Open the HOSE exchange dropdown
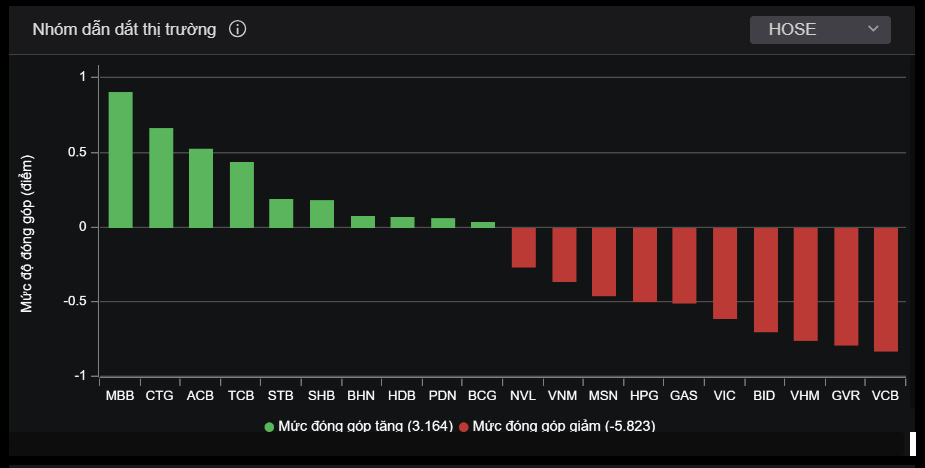This screenshot has width=925, height=468. [x=819, y=30]
